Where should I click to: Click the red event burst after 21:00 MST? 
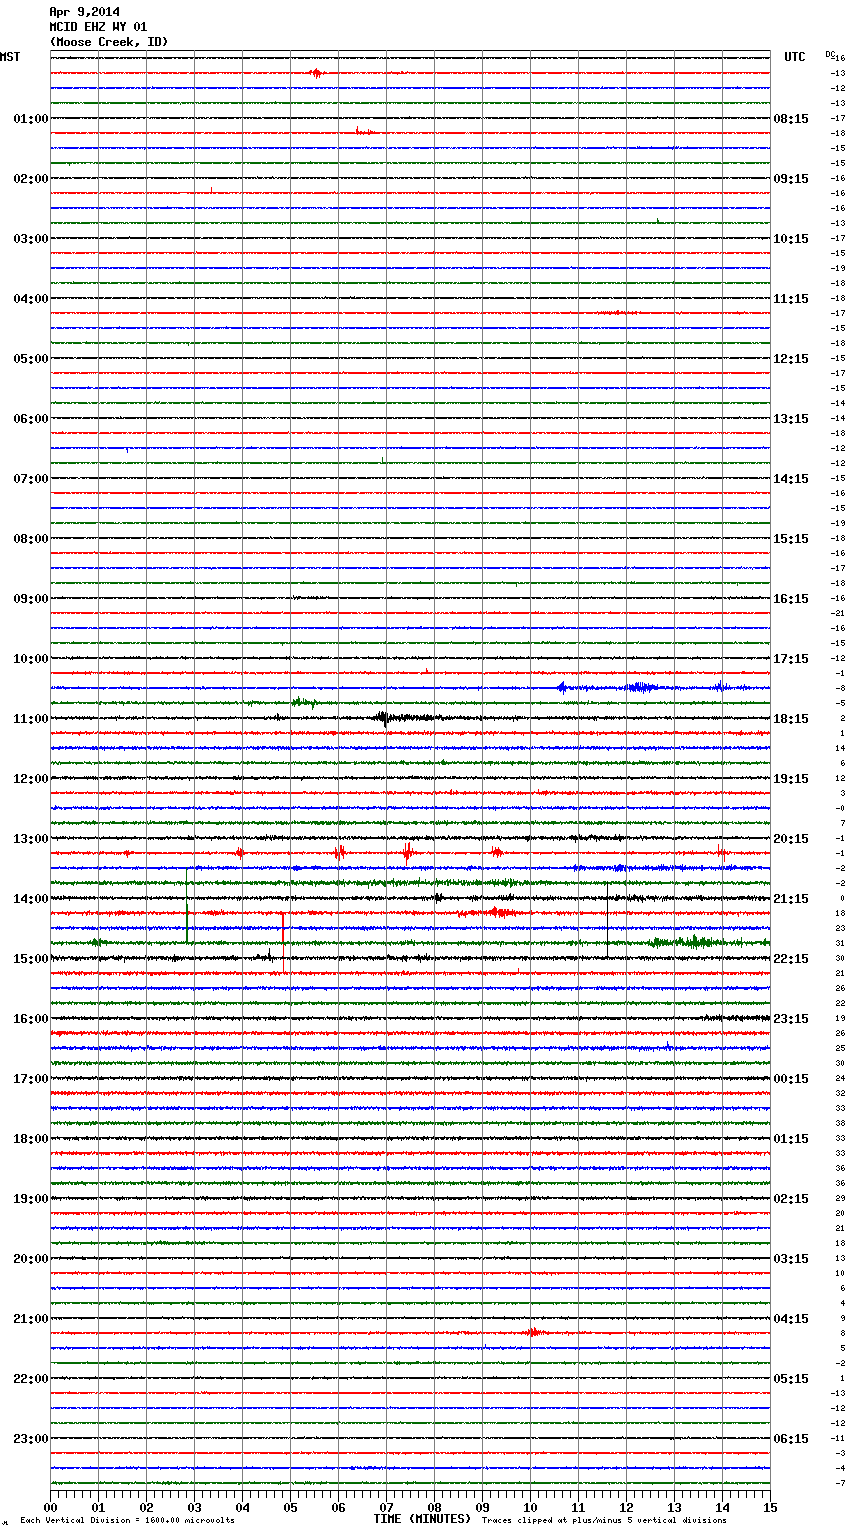[533, 1332]
